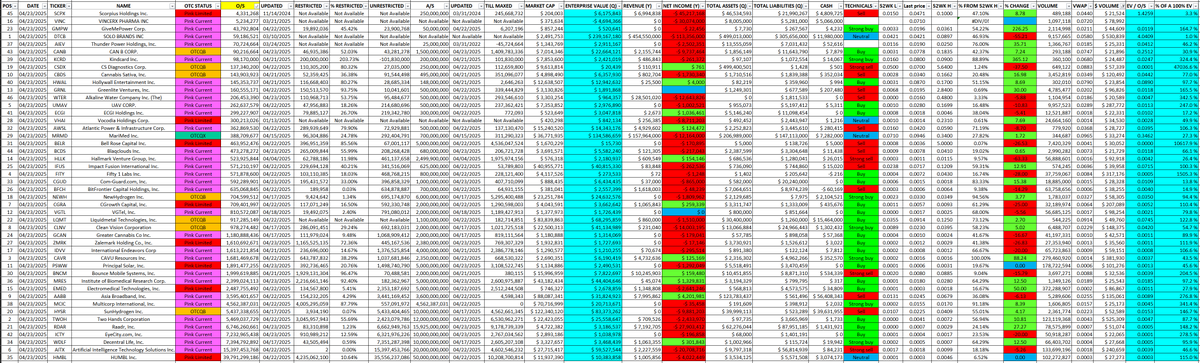Select ticker cell CGUD
1200x363 pixels.
coord(60,182)
